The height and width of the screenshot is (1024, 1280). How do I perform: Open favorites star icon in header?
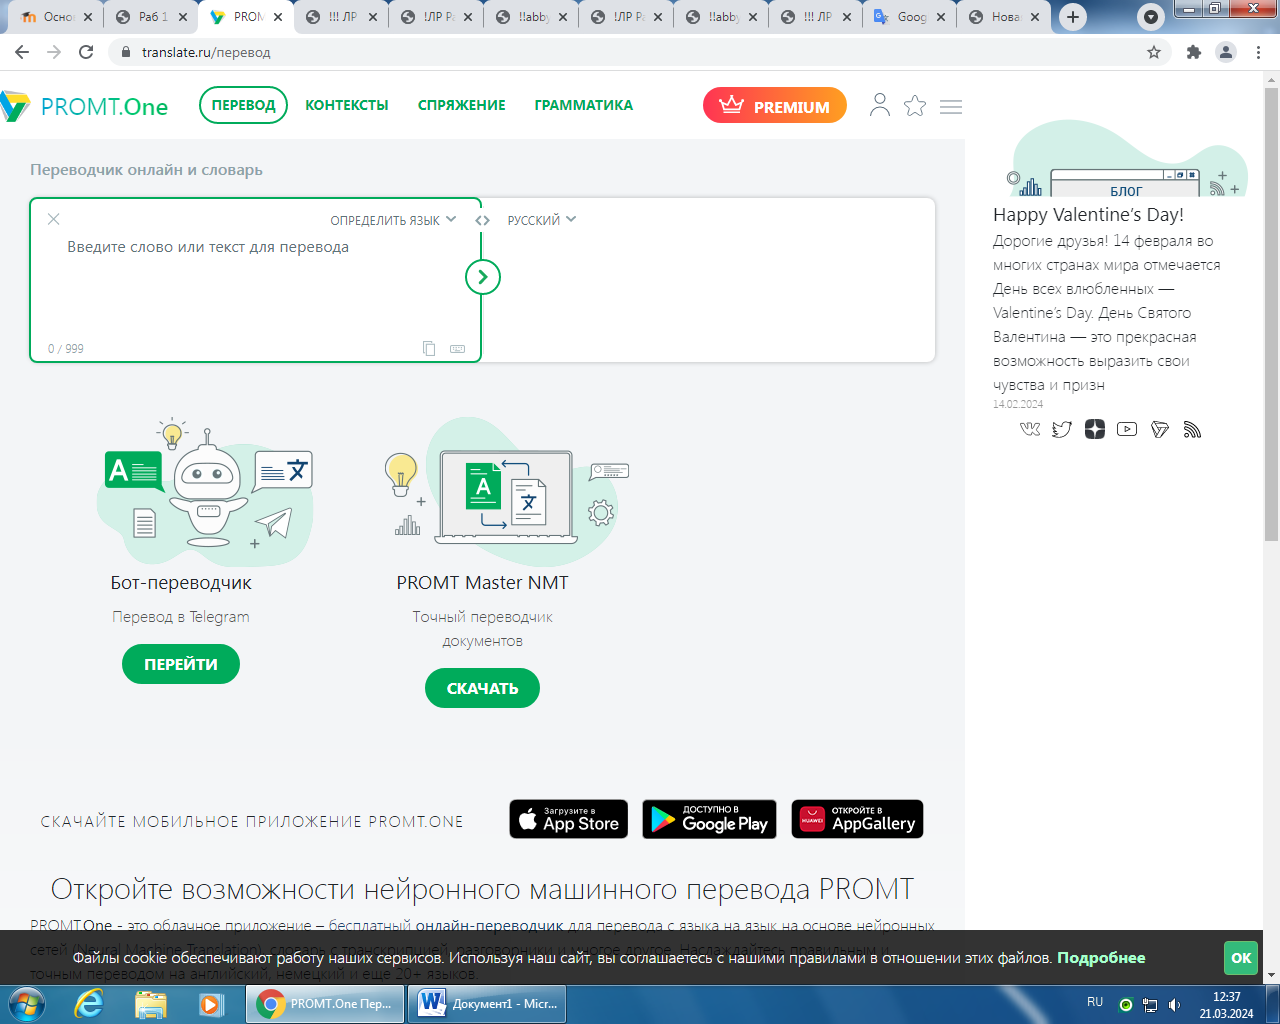(915, 105)
